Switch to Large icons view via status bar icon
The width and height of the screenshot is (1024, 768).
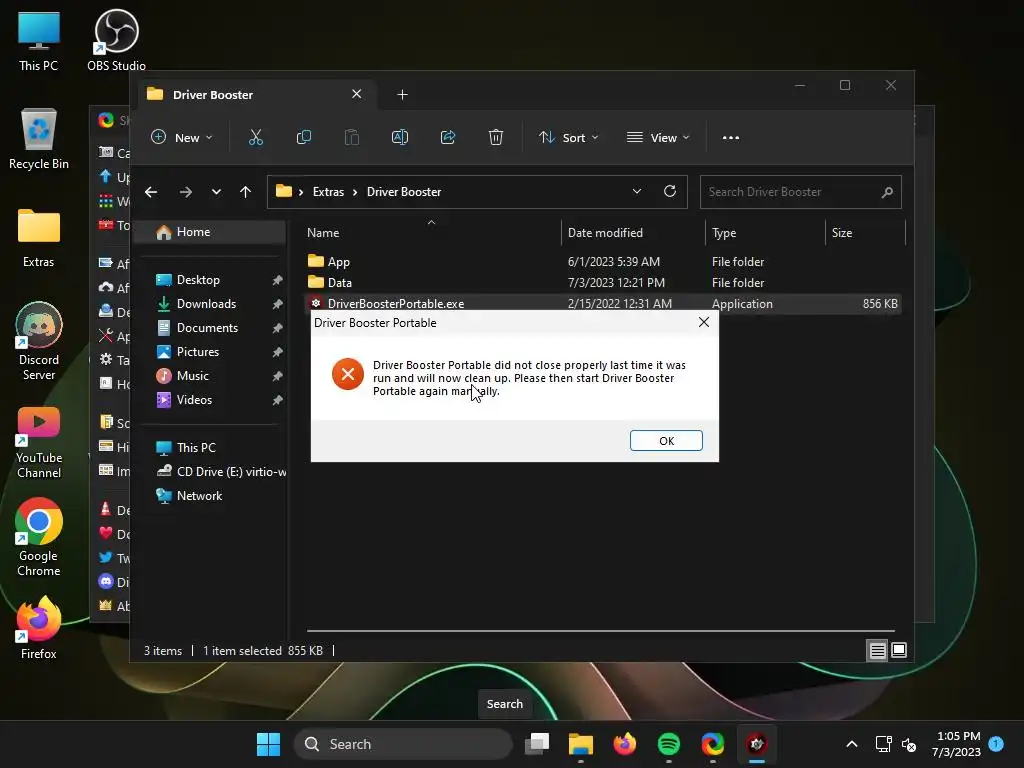[899, 650]
